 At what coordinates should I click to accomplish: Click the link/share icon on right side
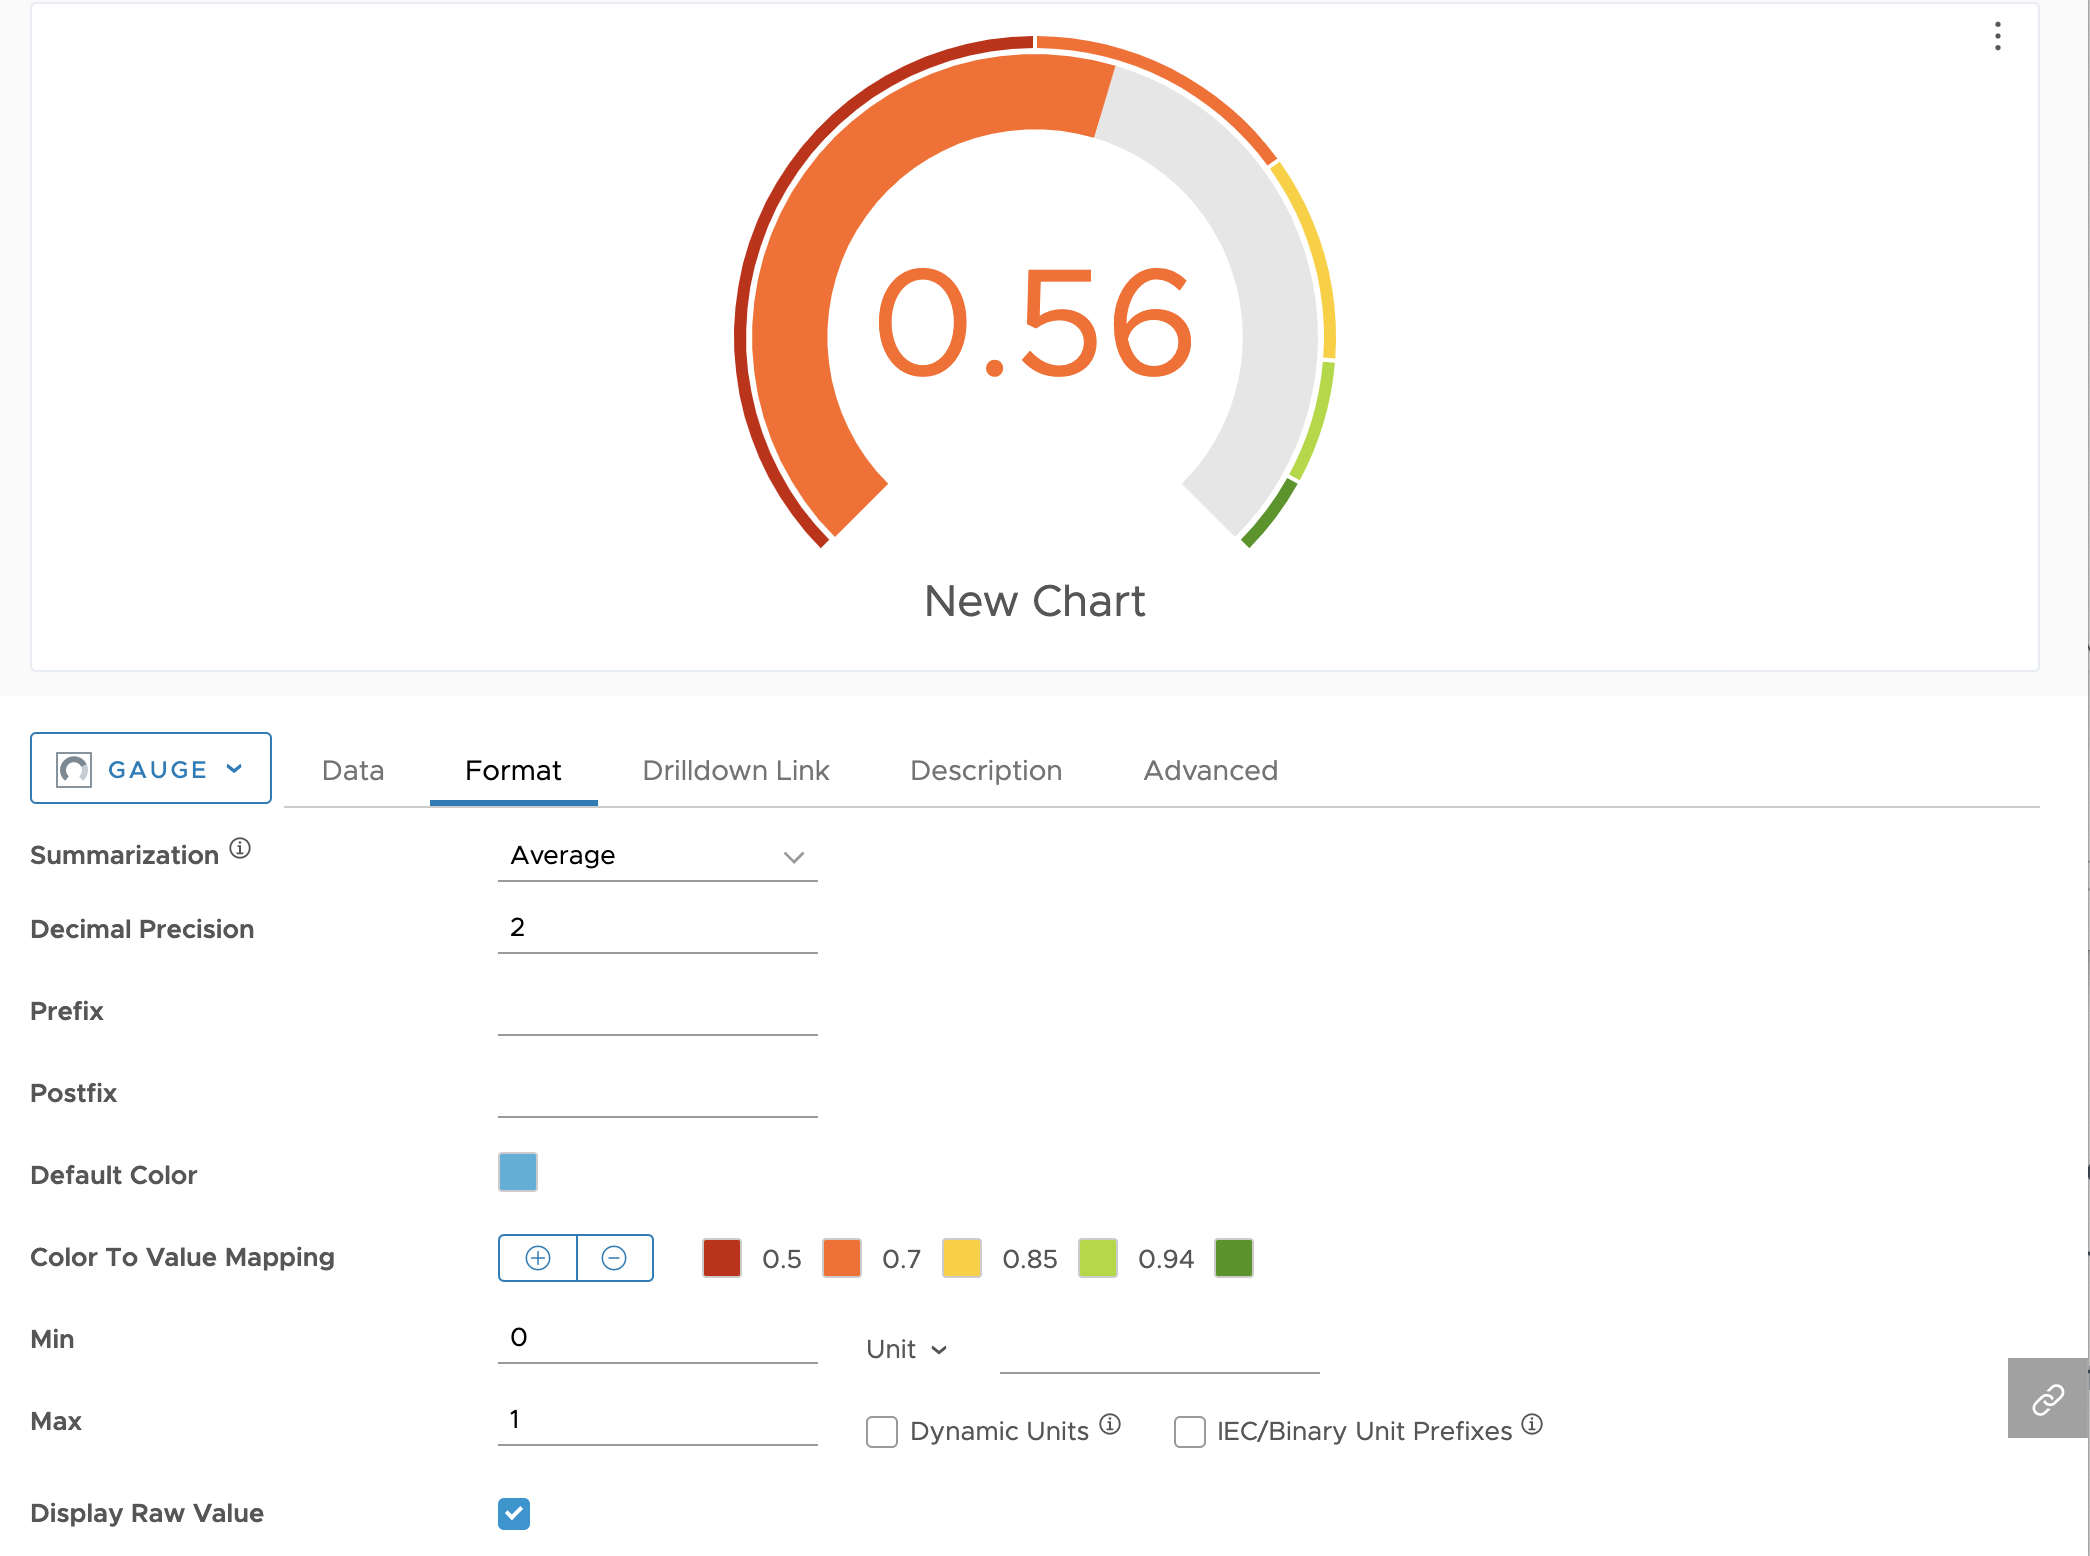click(x=2048, y=1397)
